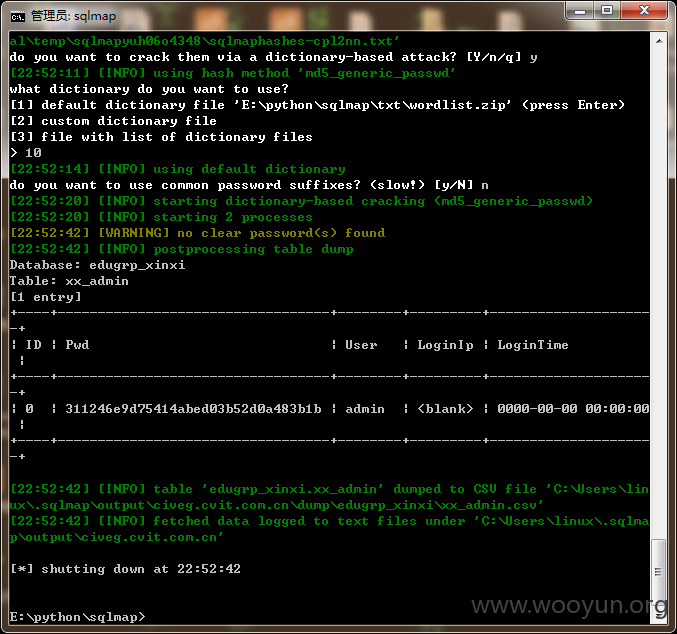Screen dimensions: 677x634
Task: Click the hash method 'md5_generic_passwd' info line
Action: pos(233,73)
